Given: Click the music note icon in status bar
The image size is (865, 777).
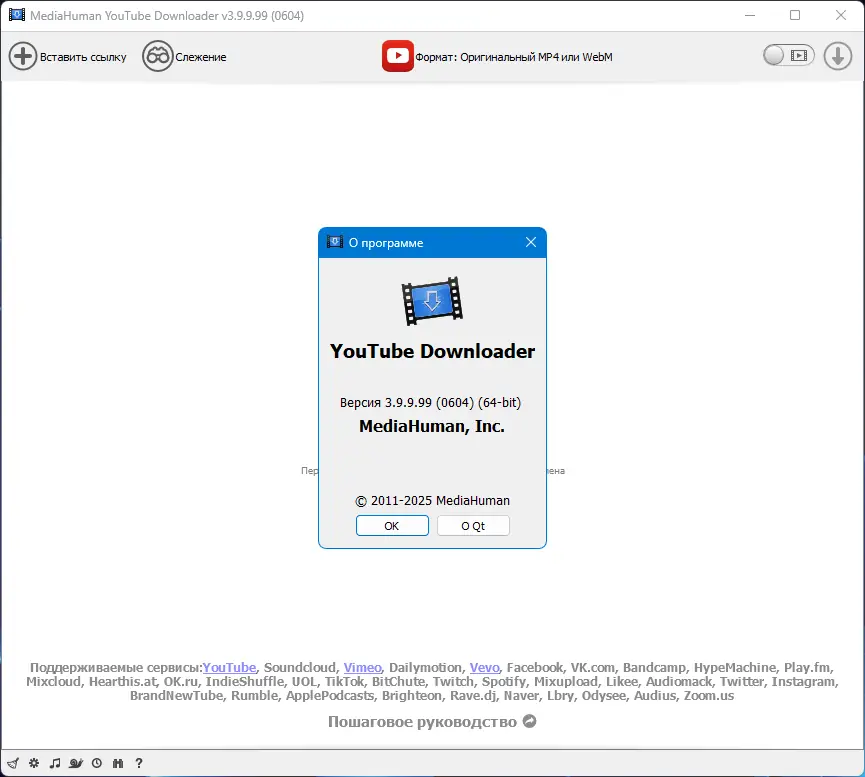Looking at the screenshot, I should [x=55, y=763].
